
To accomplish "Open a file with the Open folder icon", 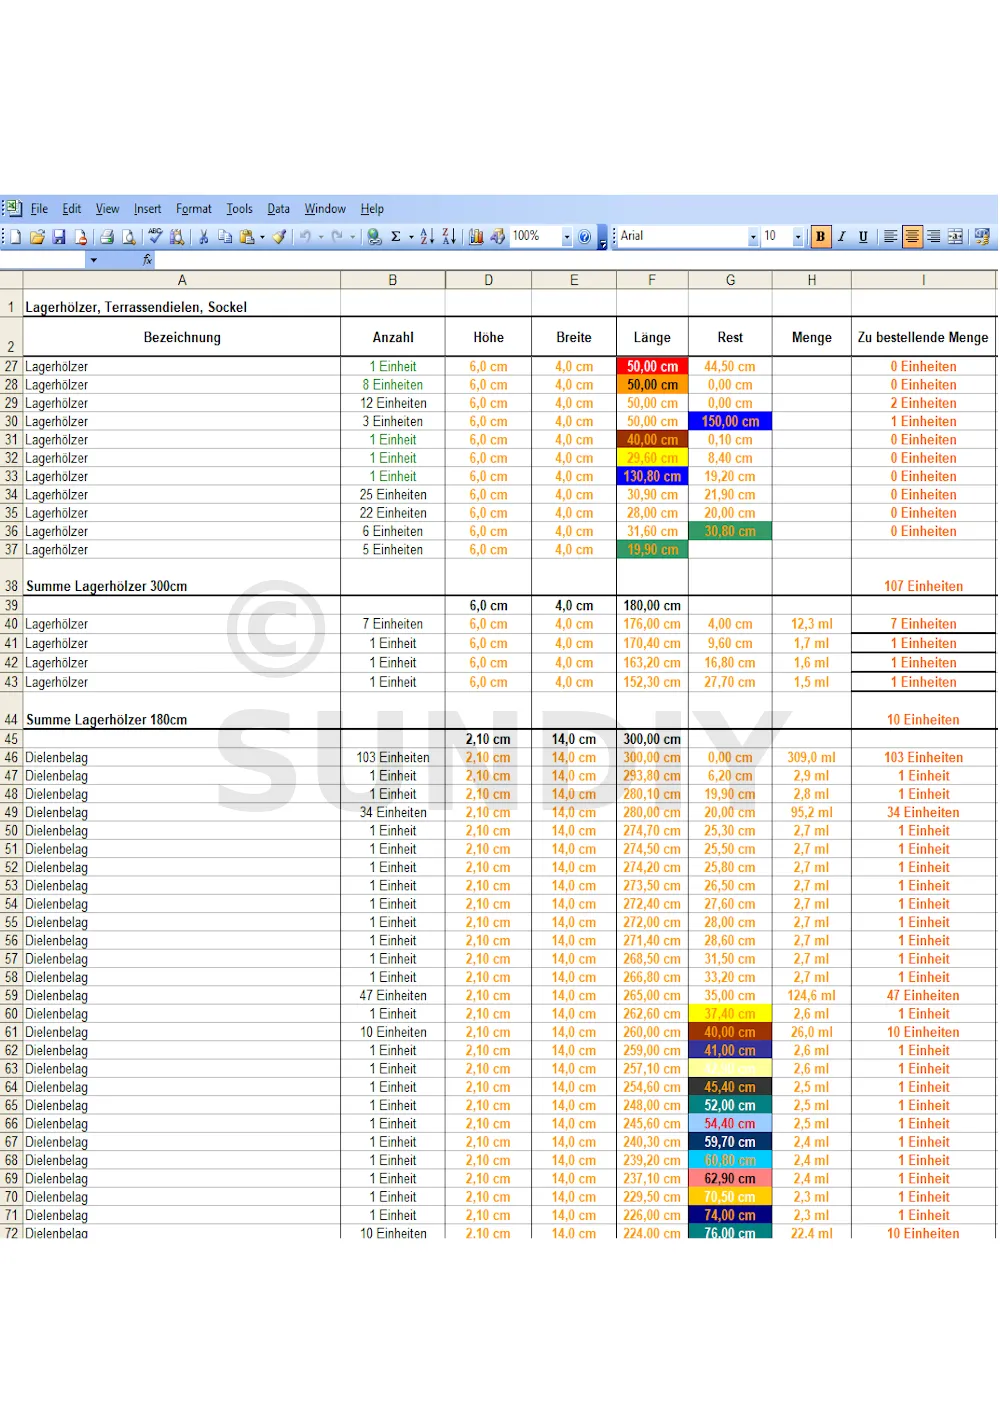I will (37, 237).
